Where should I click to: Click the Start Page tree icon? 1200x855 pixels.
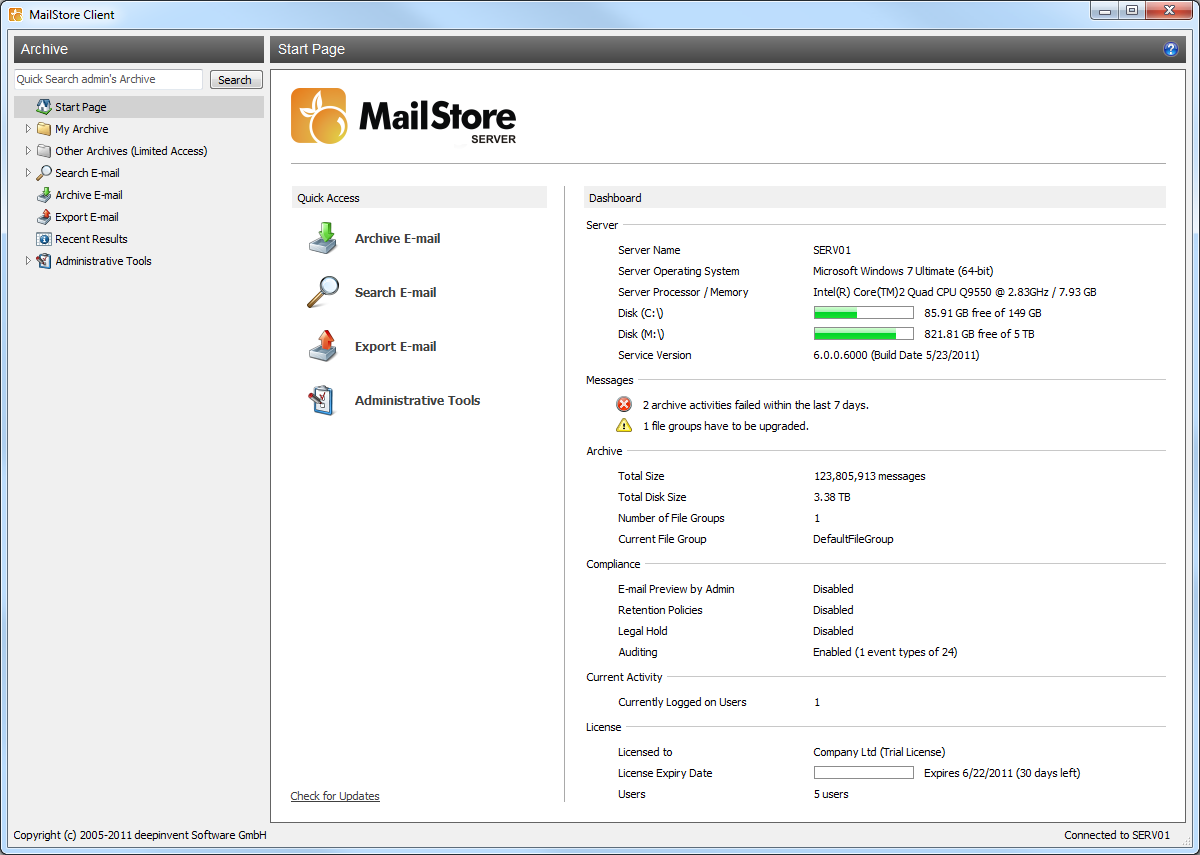coord(44,107)
